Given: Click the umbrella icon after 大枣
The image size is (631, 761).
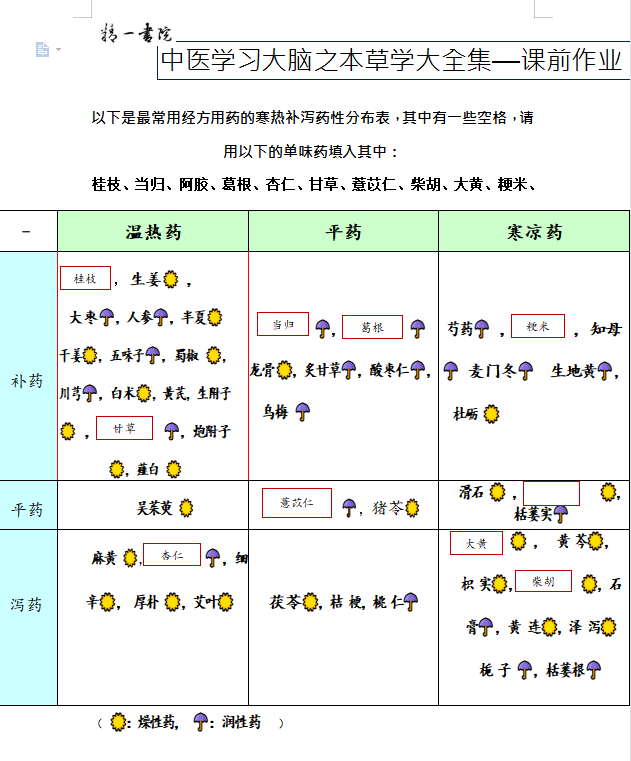Looking at the screenshot, I should [107, 317].
